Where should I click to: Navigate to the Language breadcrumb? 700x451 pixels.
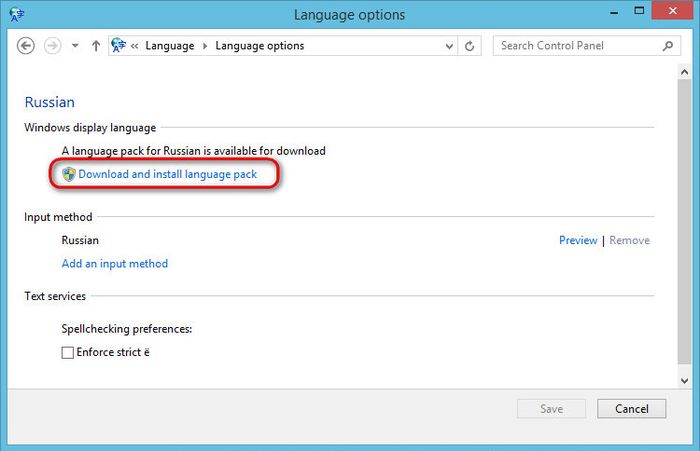point(169,46)
